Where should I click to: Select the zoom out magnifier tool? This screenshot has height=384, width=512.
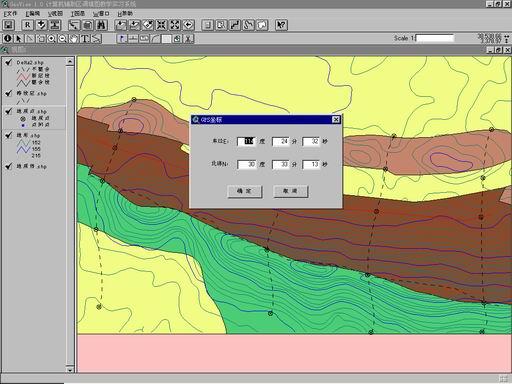[62, 39]
